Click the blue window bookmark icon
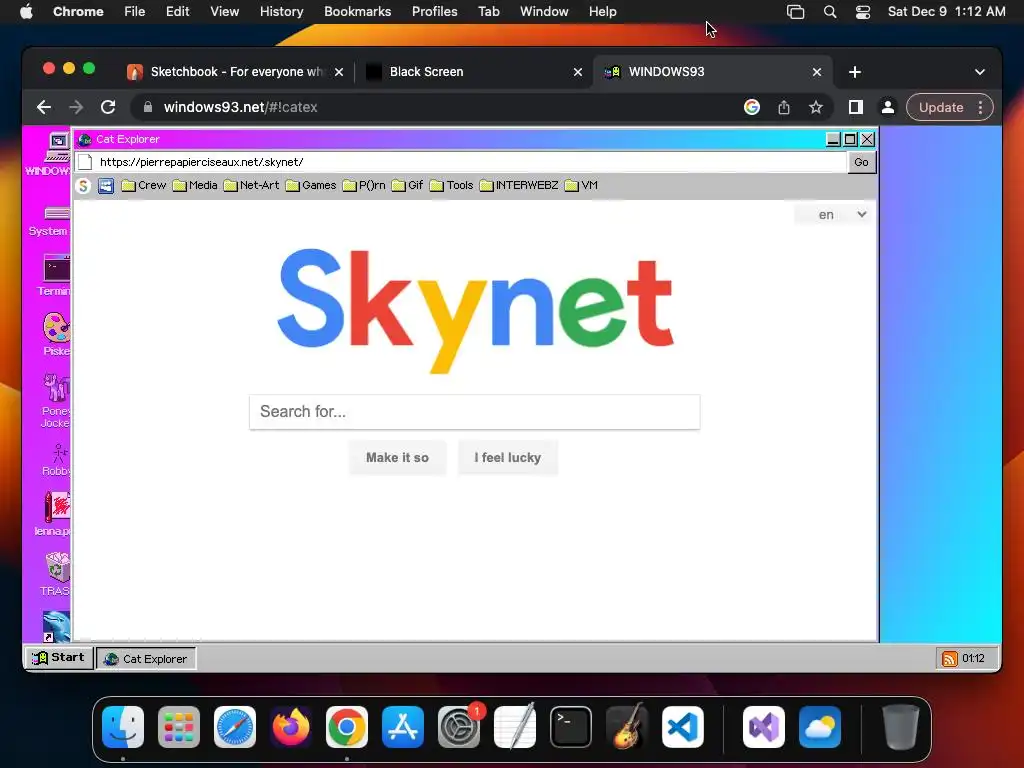The image size is (1024, 768). (106, 186)
